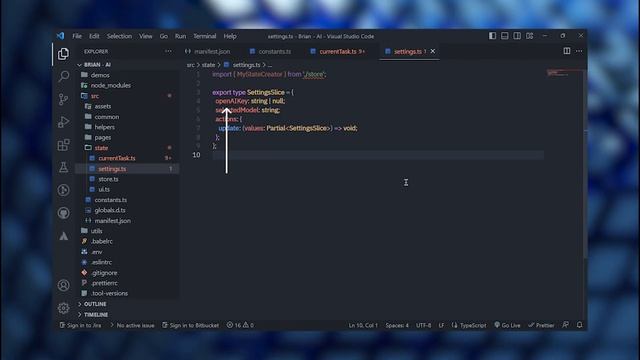640x360 pixels.
Task: Click Spaces: 4 indentation setting
Action: [x=397, y=325]
